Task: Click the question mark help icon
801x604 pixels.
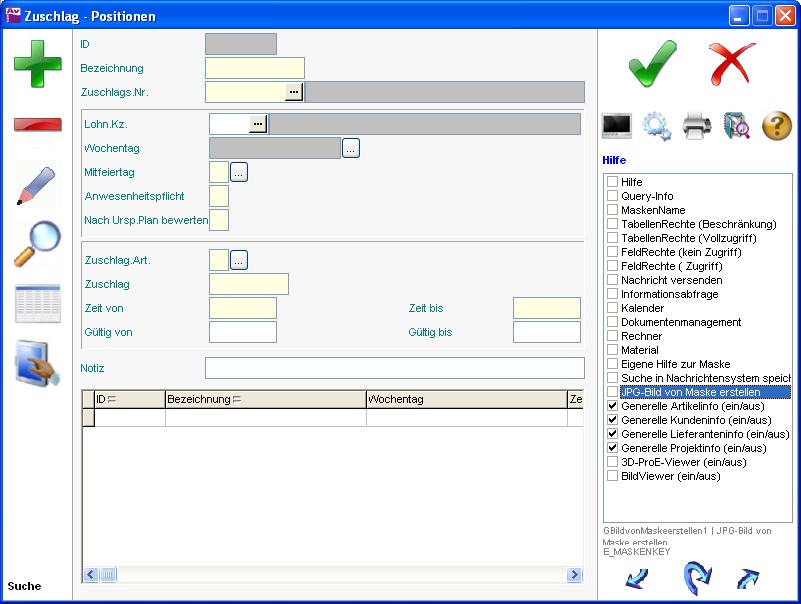Action: point(777,126)
